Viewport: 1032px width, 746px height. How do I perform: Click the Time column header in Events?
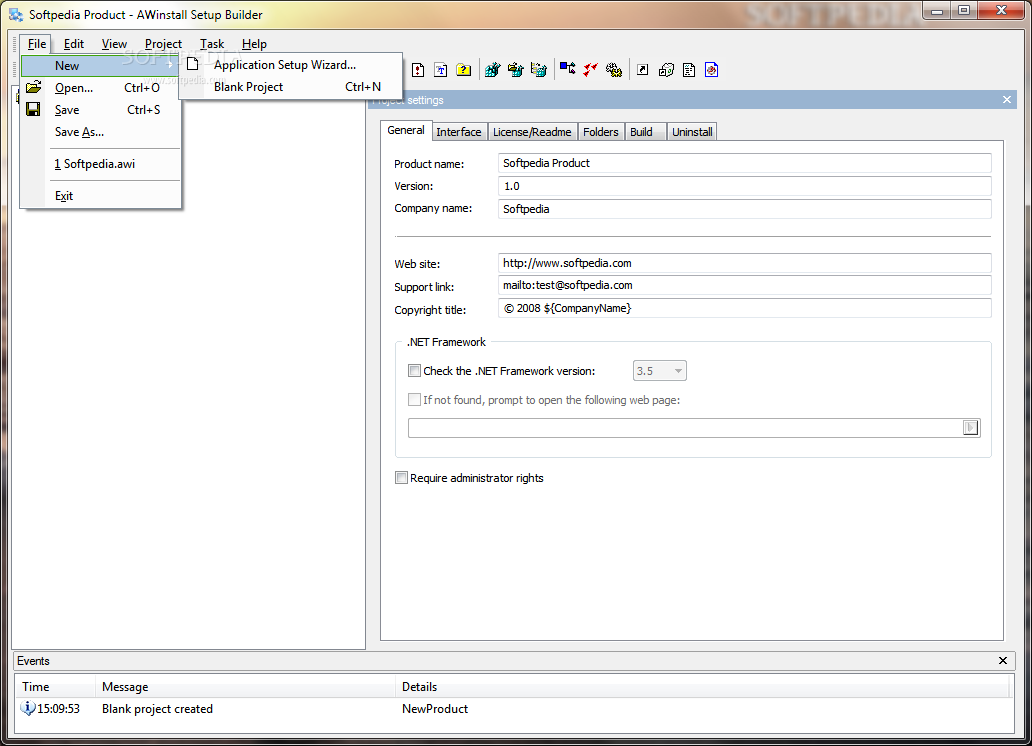click(56, 687)
